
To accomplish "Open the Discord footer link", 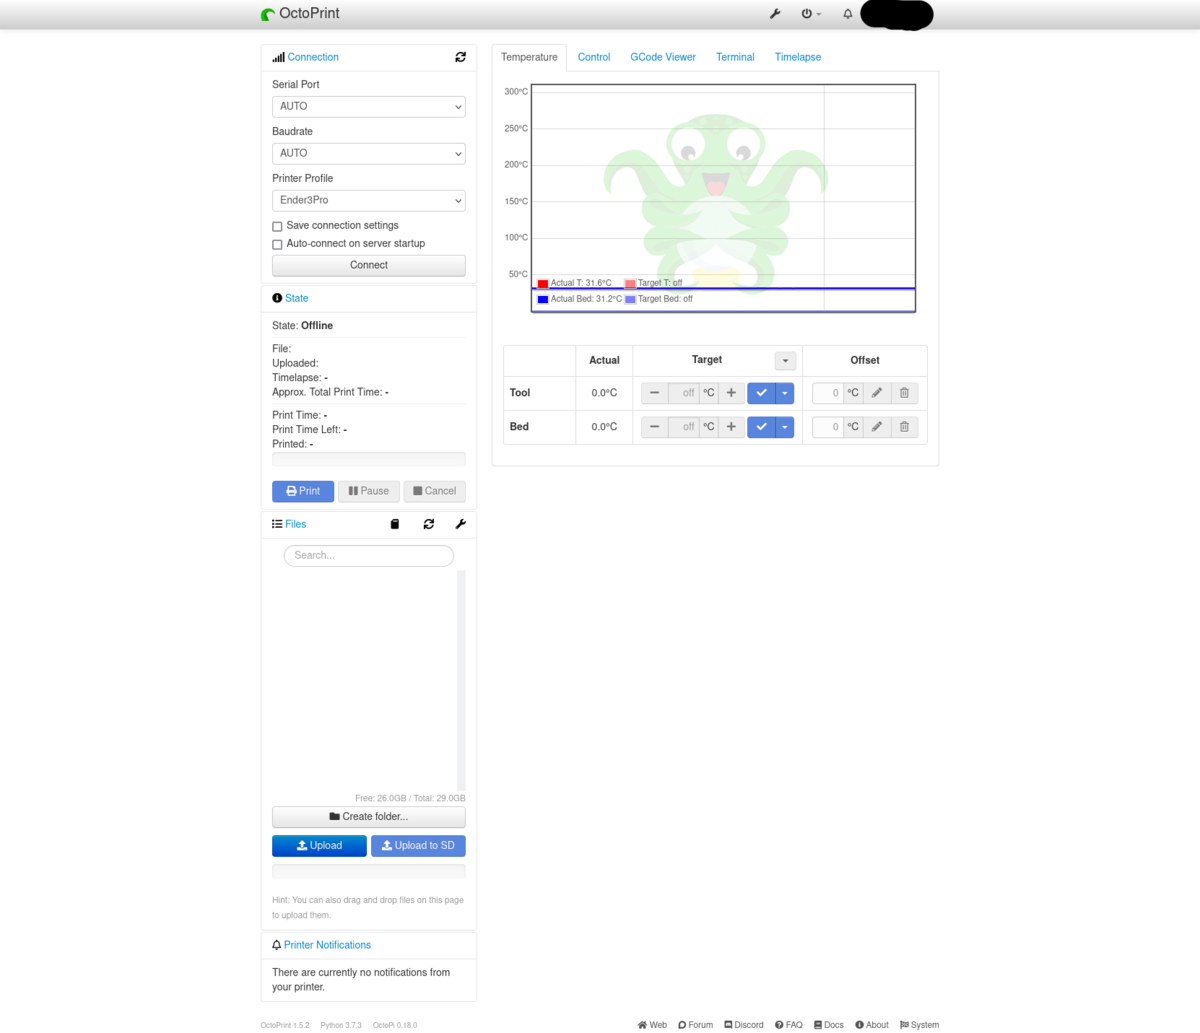I will (744, 1025).
